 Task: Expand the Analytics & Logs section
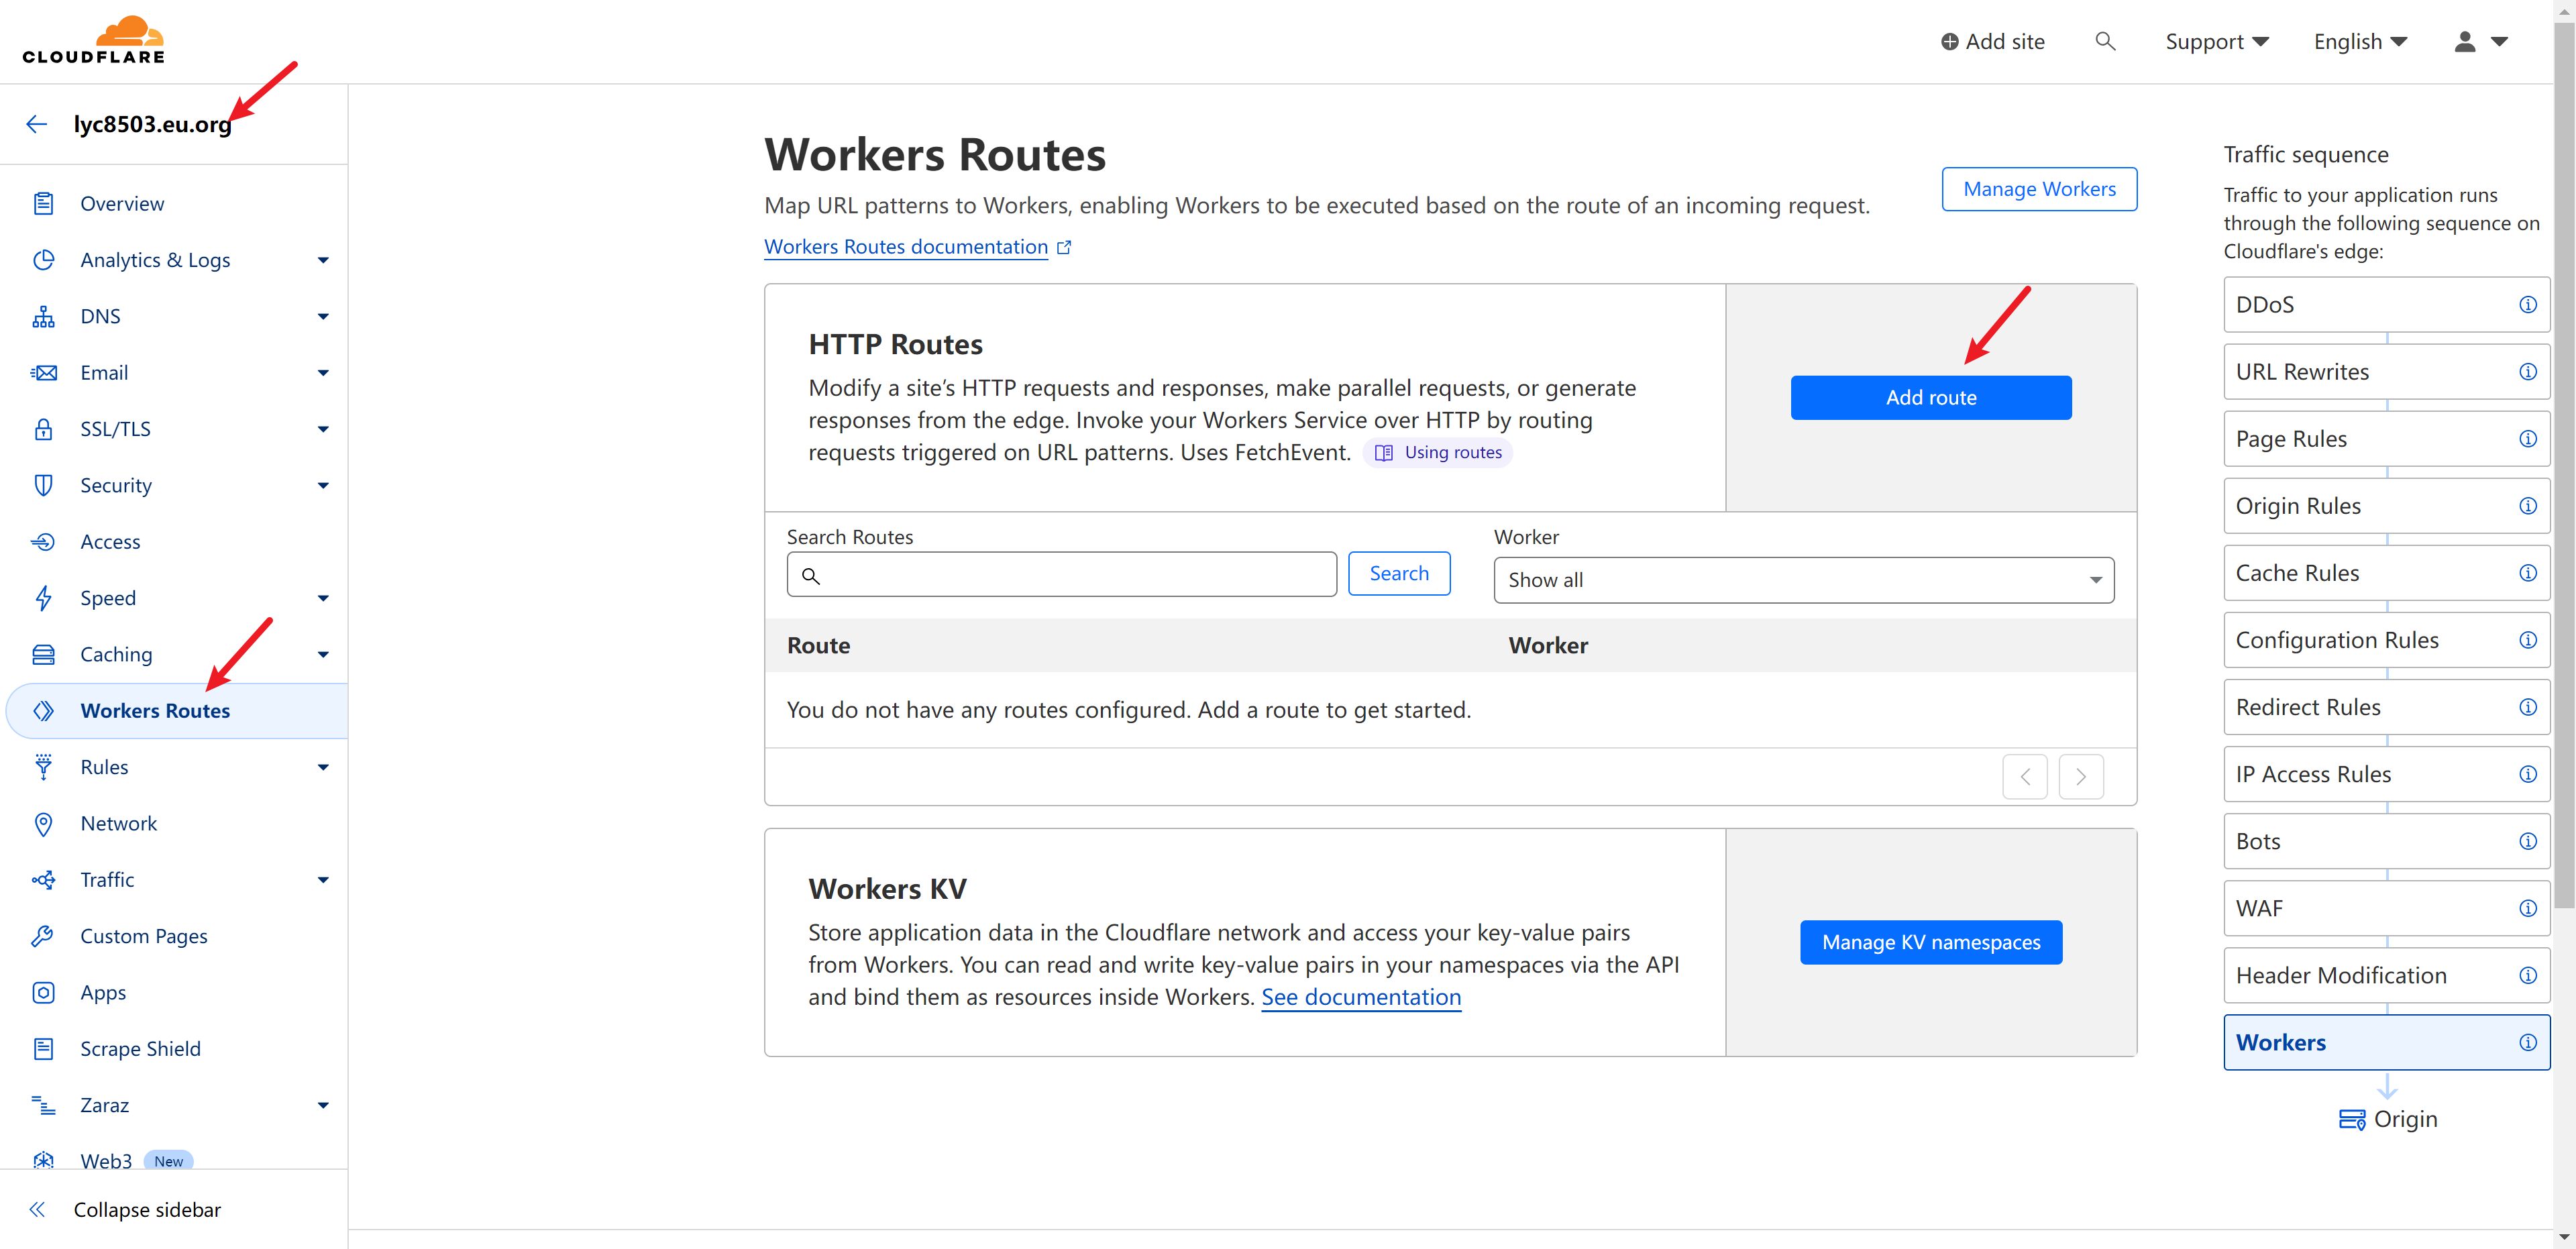323,260
